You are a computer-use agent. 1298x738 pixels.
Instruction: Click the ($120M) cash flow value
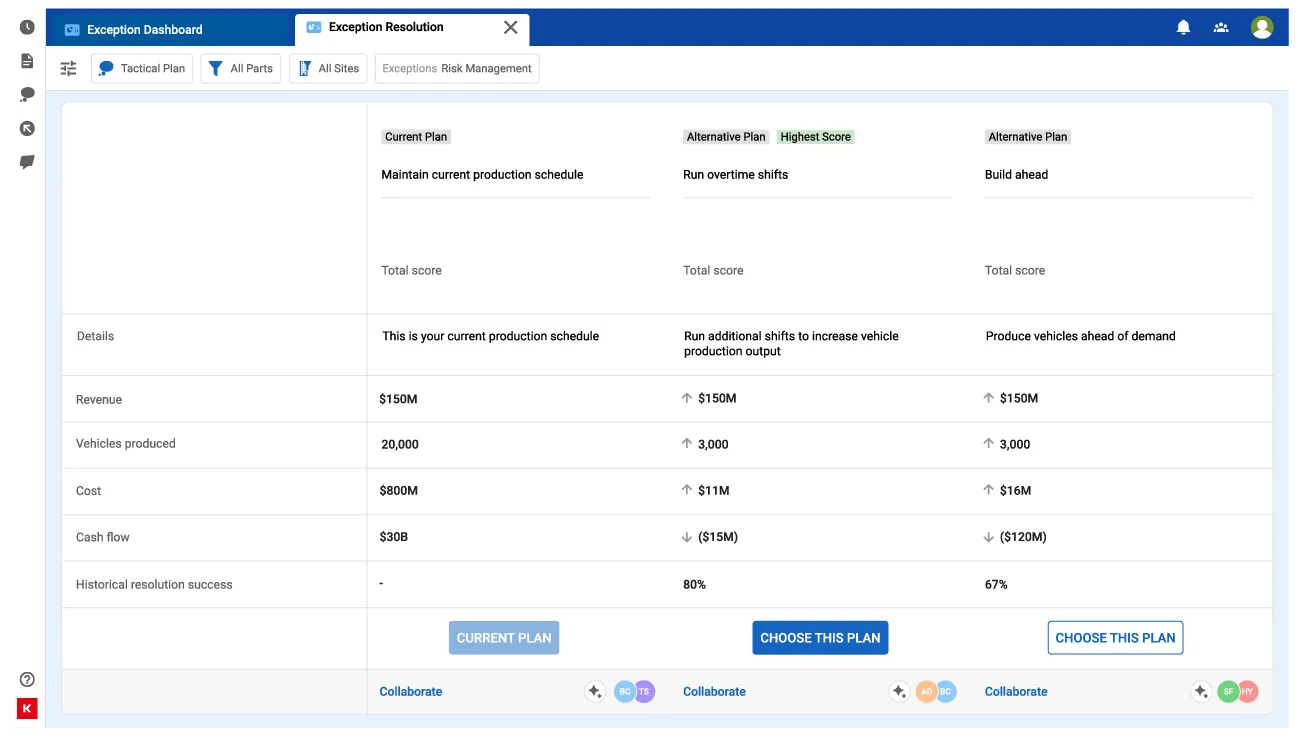tap(1023, 537)
